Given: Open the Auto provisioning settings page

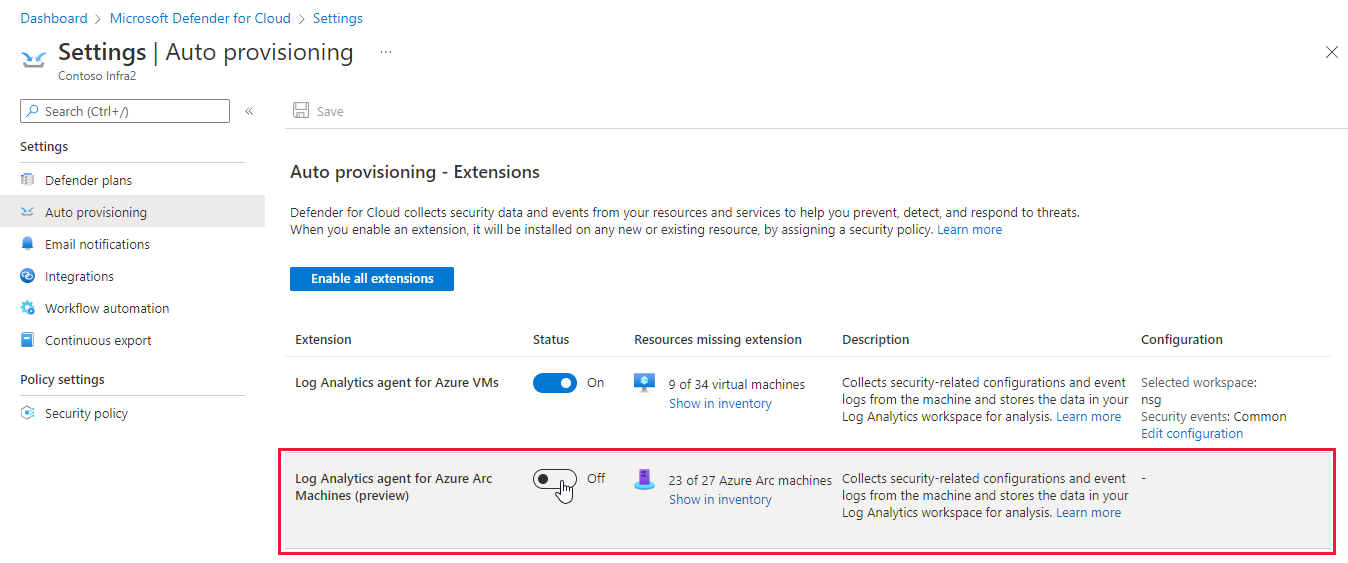Looking at the screenshot, I should 95,212.
